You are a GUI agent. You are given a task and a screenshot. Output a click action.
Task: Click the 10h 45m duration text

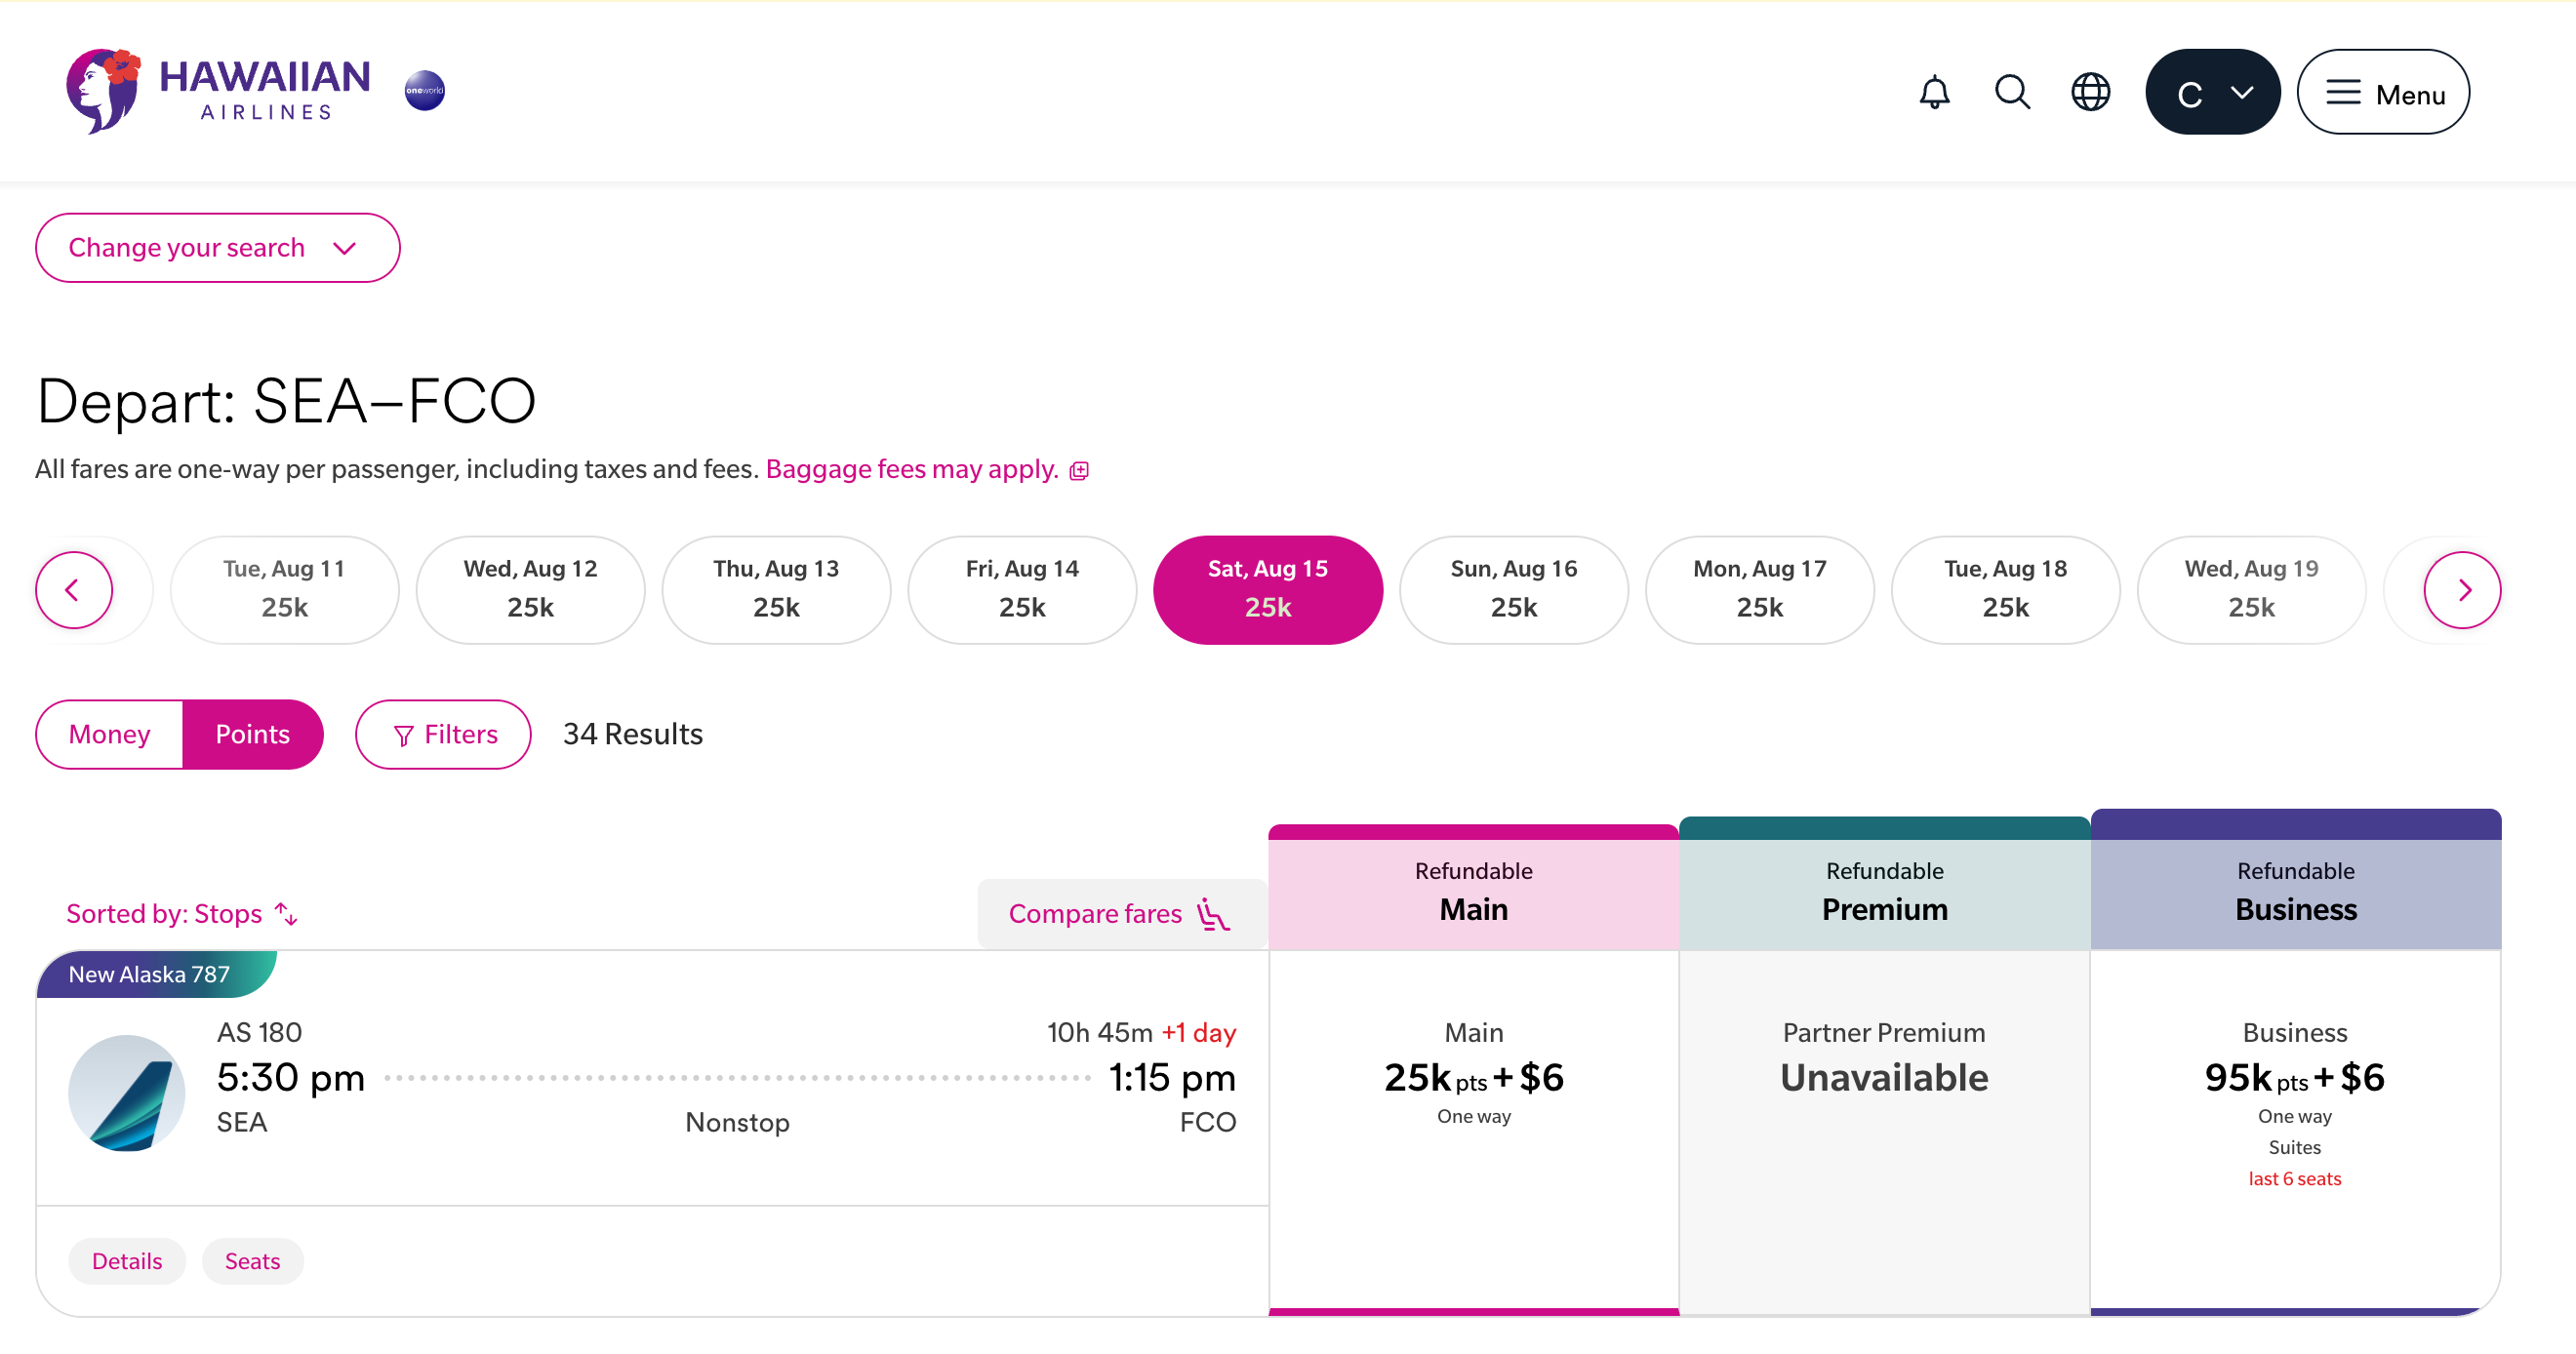[1099, 1032]
